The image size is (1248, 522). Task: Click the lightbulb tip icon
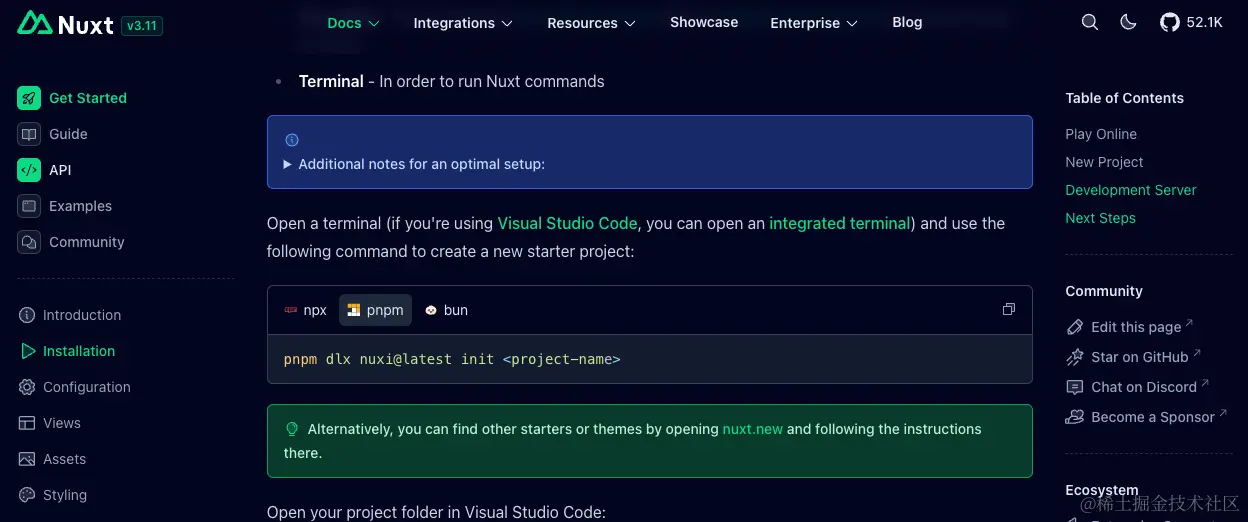292,429
